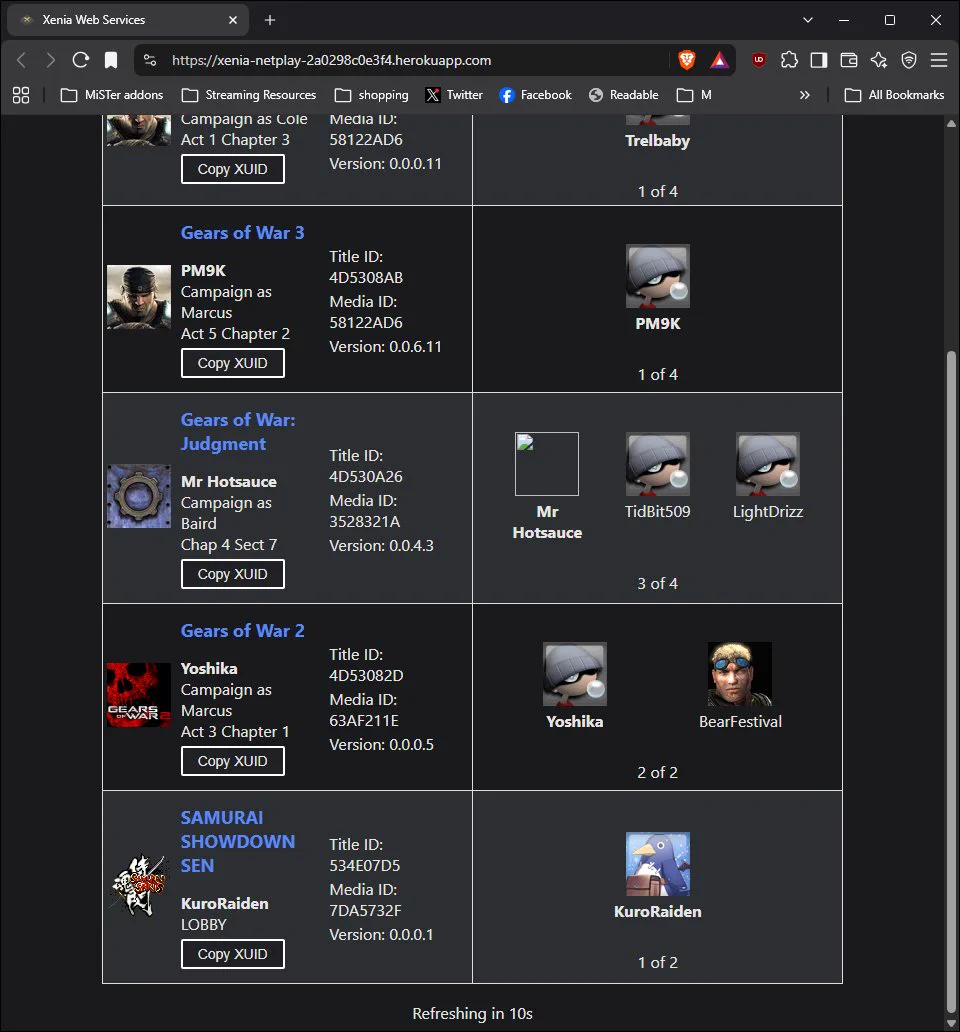Open the Brave VPN shield icon
The image size is (960, 1032).
[909, 61]
